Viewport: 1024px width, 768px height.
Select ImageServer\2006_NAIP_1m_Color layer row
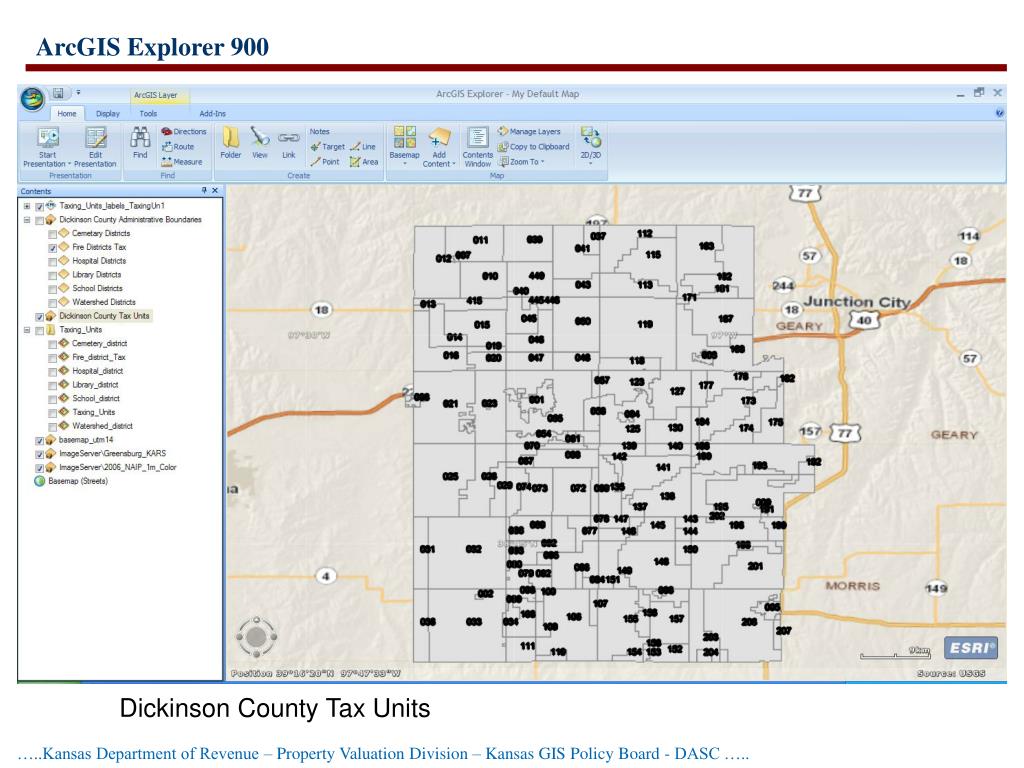(118, 468)
